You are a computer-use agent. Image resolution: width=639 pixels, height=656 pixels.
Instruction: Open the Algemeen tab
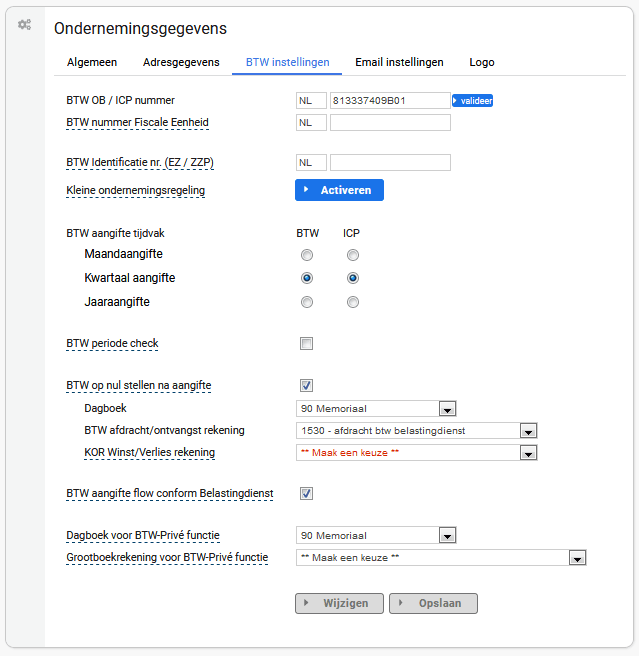point(92,62)
